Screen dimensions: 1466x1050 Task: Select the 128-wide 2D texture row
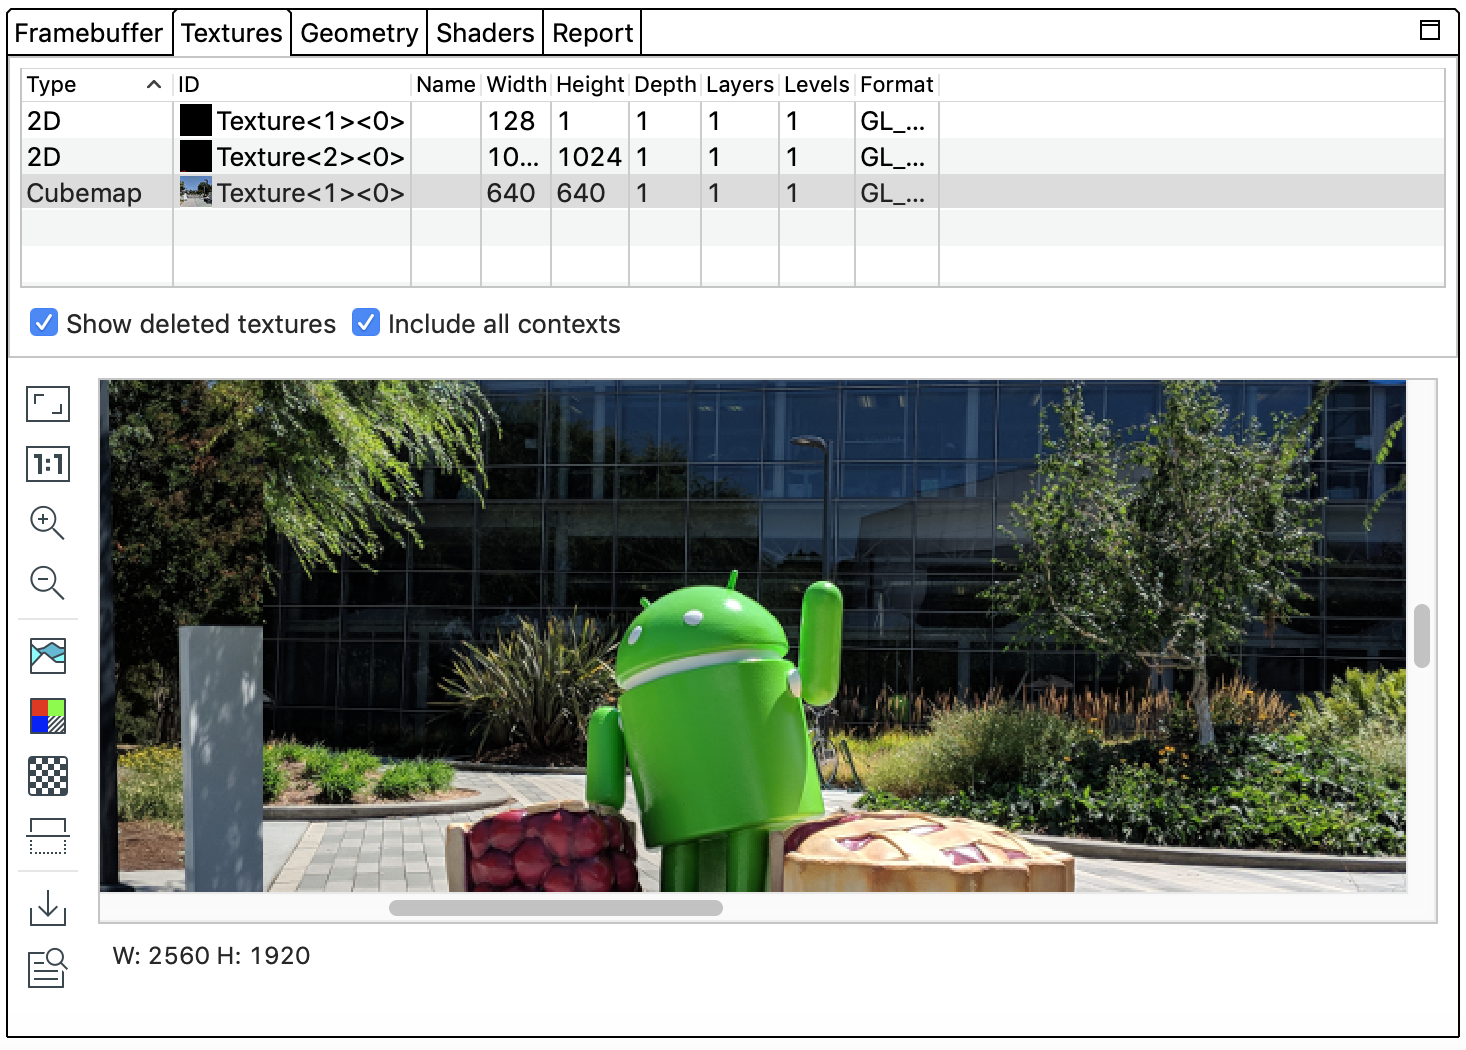click(x=733, y=121)
